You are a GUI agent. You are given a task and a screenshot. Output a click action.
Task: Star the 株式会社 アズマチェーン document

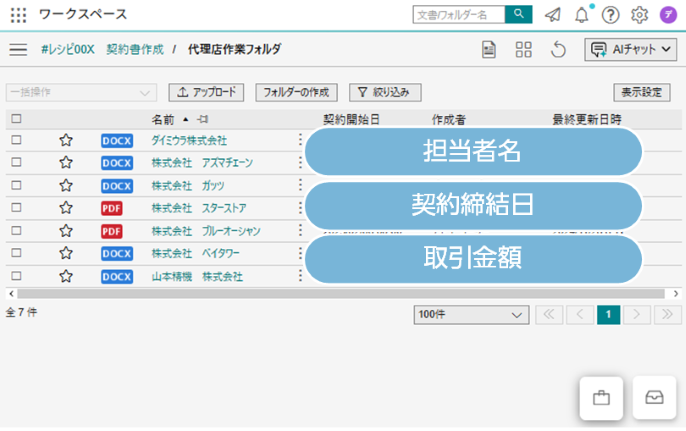coord(66,163)
